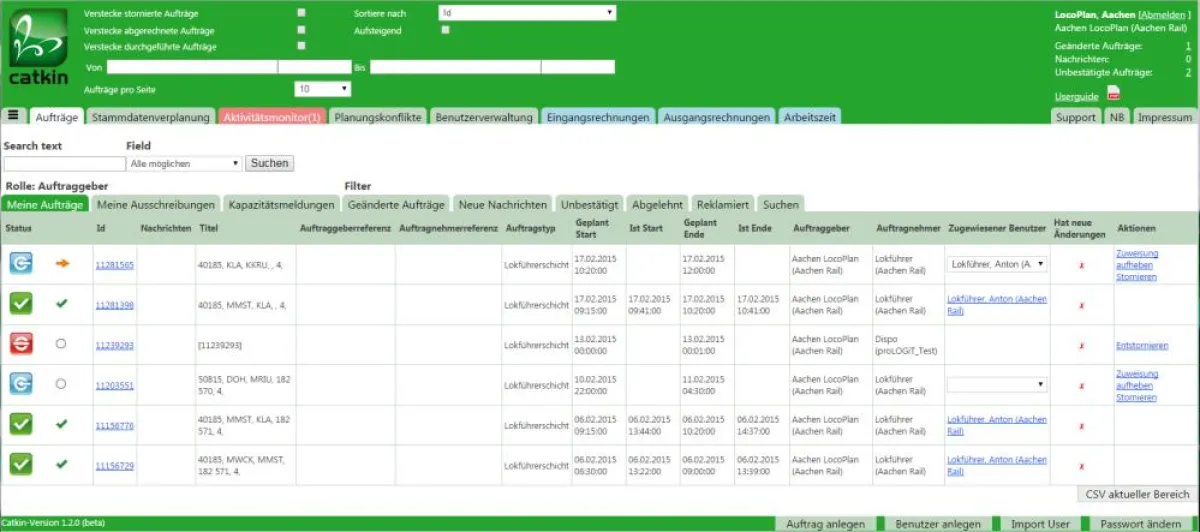
Task: Toggle Verstecke abgerechnete Aufträge checkbox
Action: (x=301, y=30)
